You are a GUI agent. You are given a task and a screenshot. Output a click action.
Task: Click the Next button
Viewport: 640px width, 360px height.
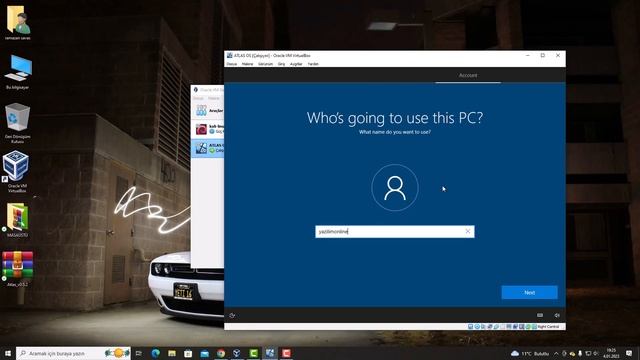pos(529,292)
